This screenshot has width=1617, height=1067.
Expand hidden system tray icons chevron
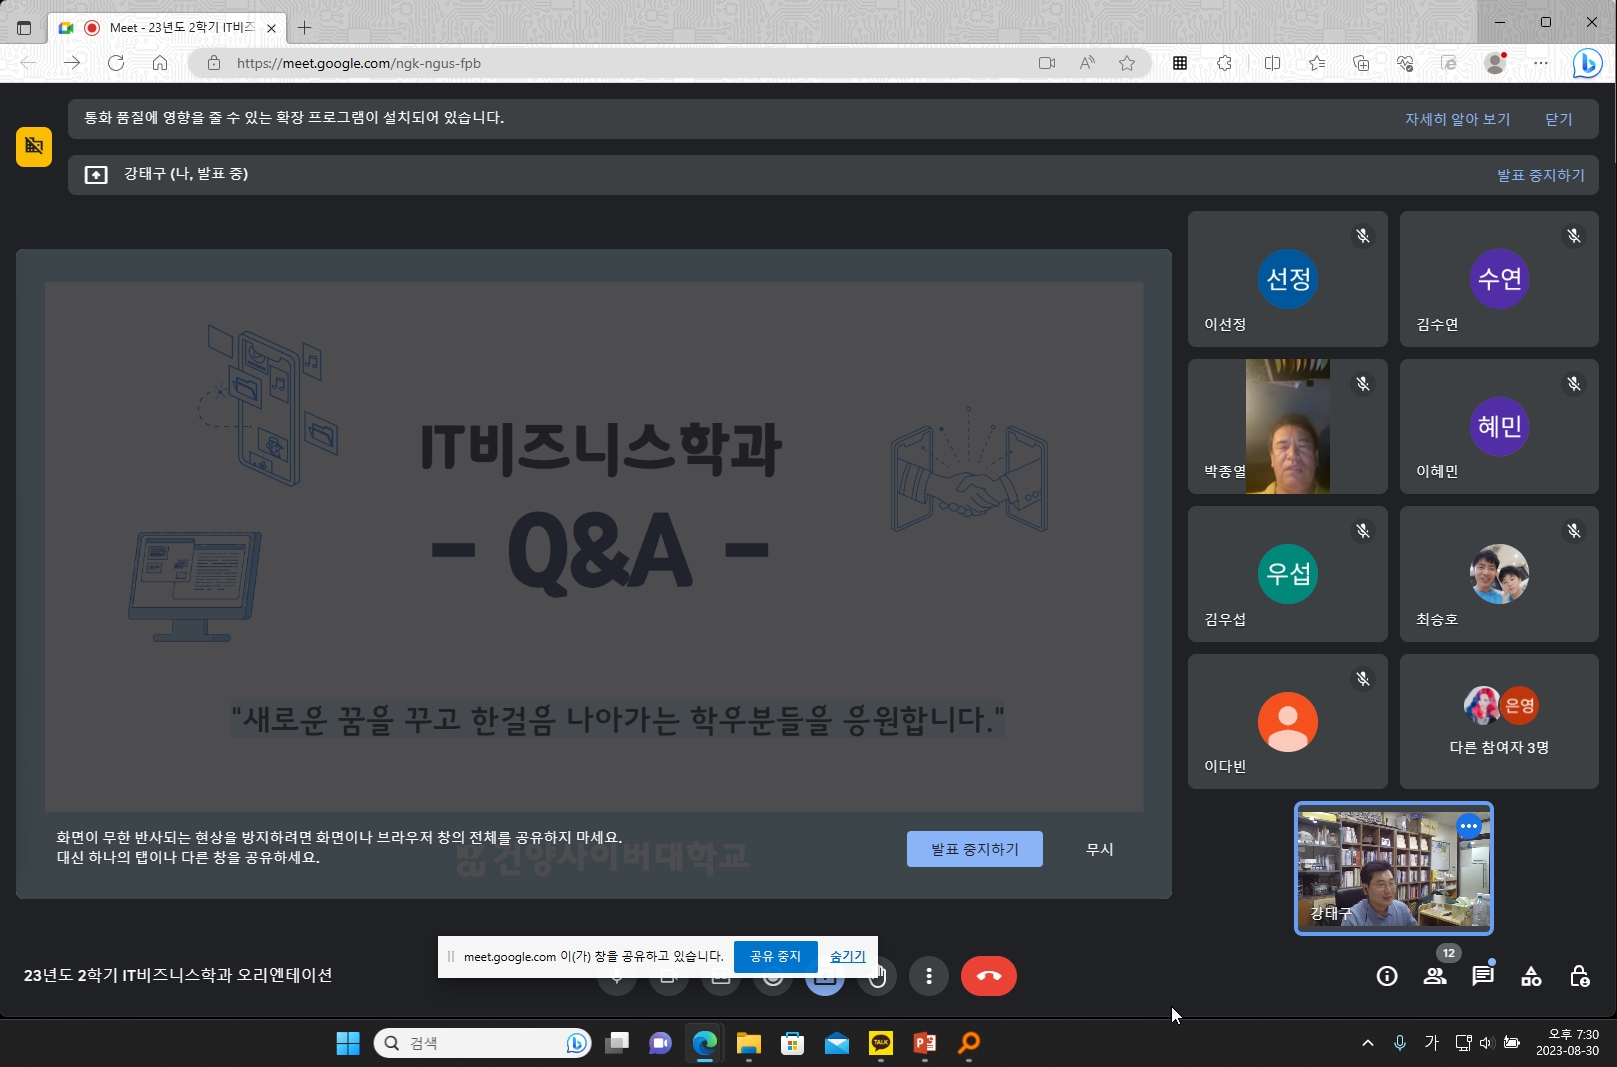1367,1043
